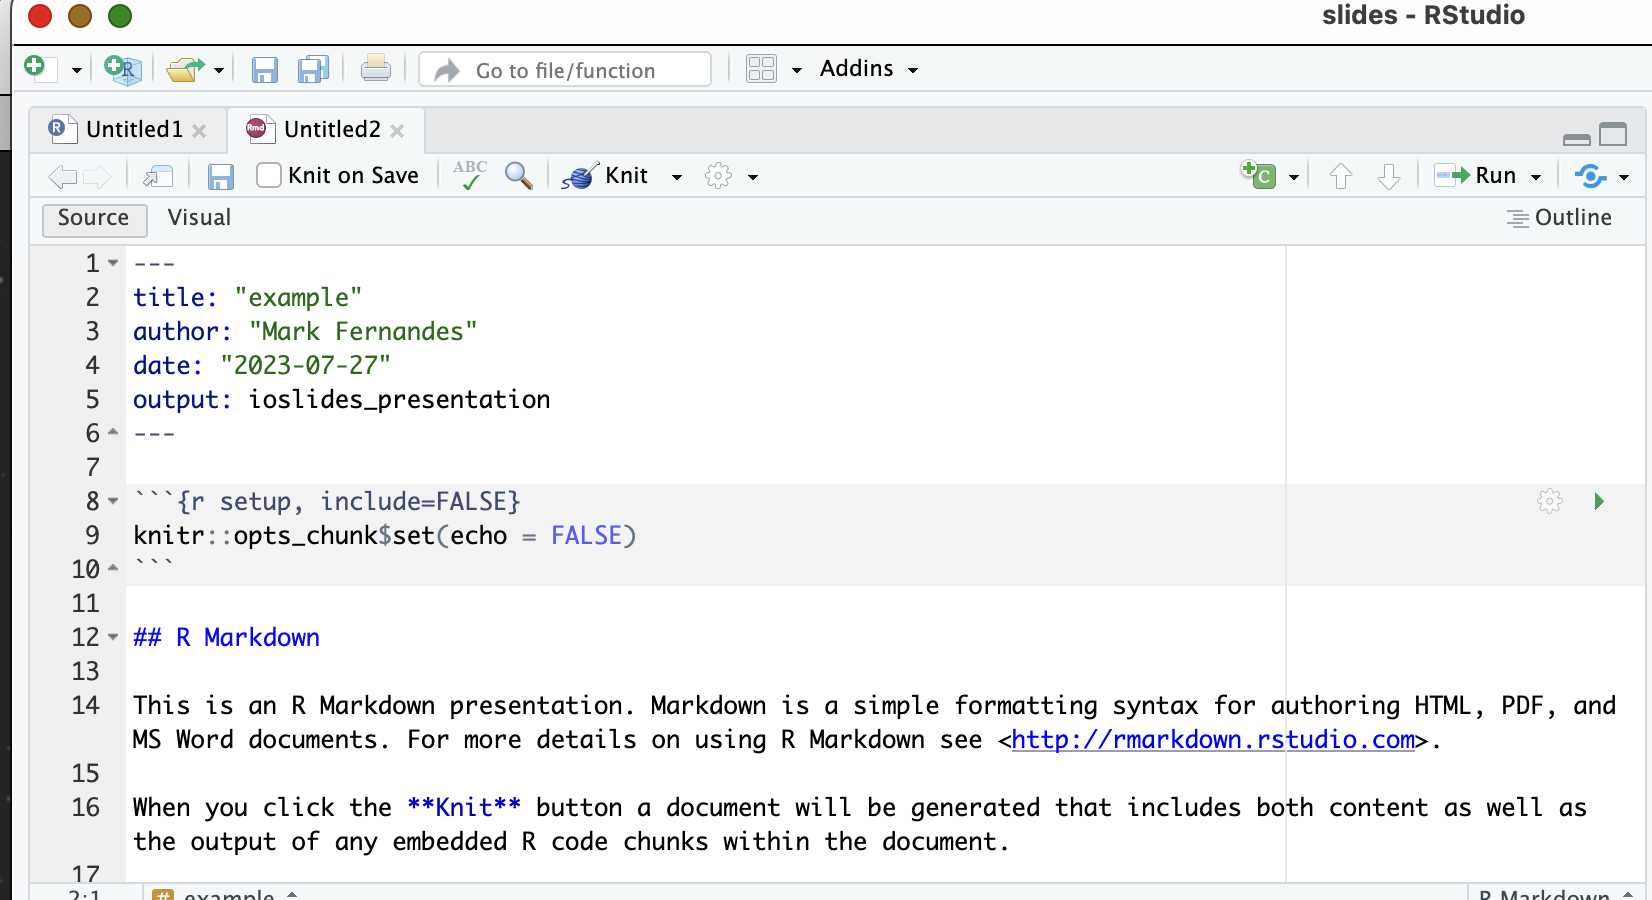Go back to previous source location
The image size is (1652, 900).
(x=62, y=177)
